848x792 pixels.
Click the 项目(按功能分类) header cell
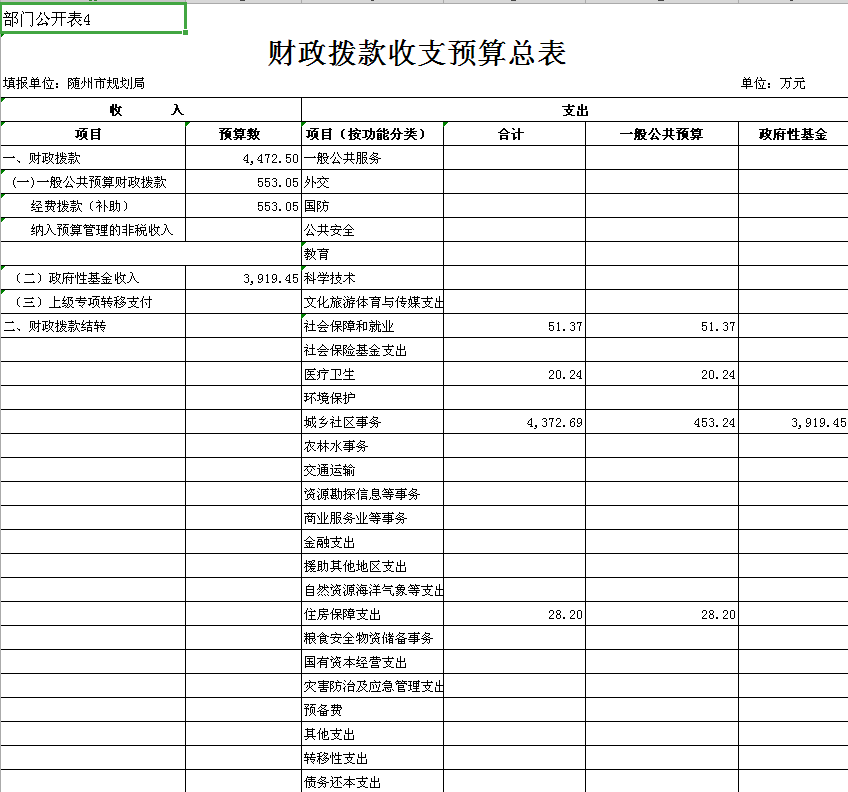373,134
